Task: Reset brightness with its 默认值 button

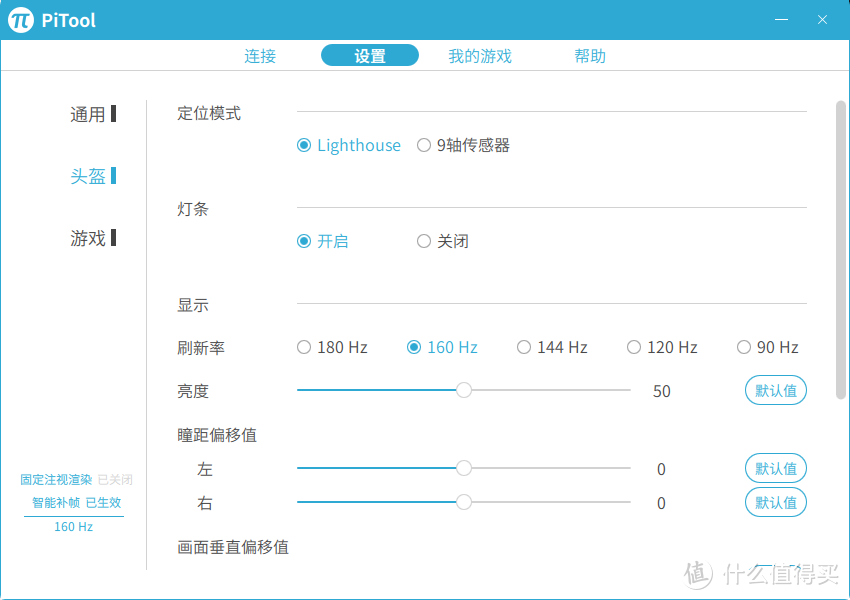Action: tap(776, 391)
